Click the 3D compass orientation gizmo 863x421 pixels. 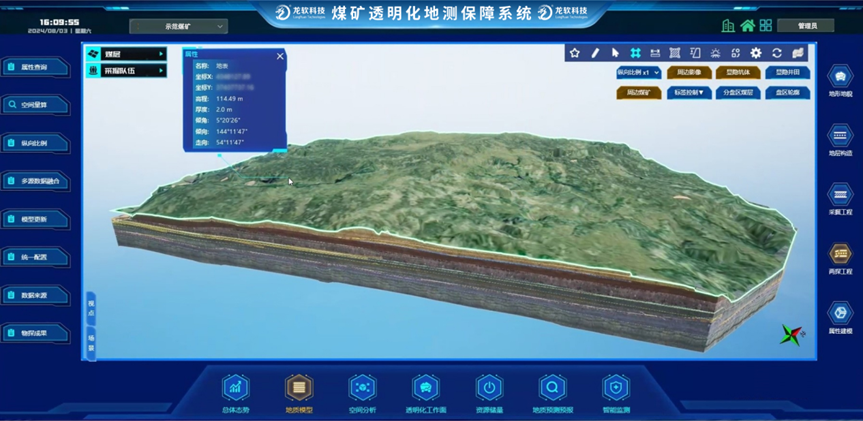[792, 334]
